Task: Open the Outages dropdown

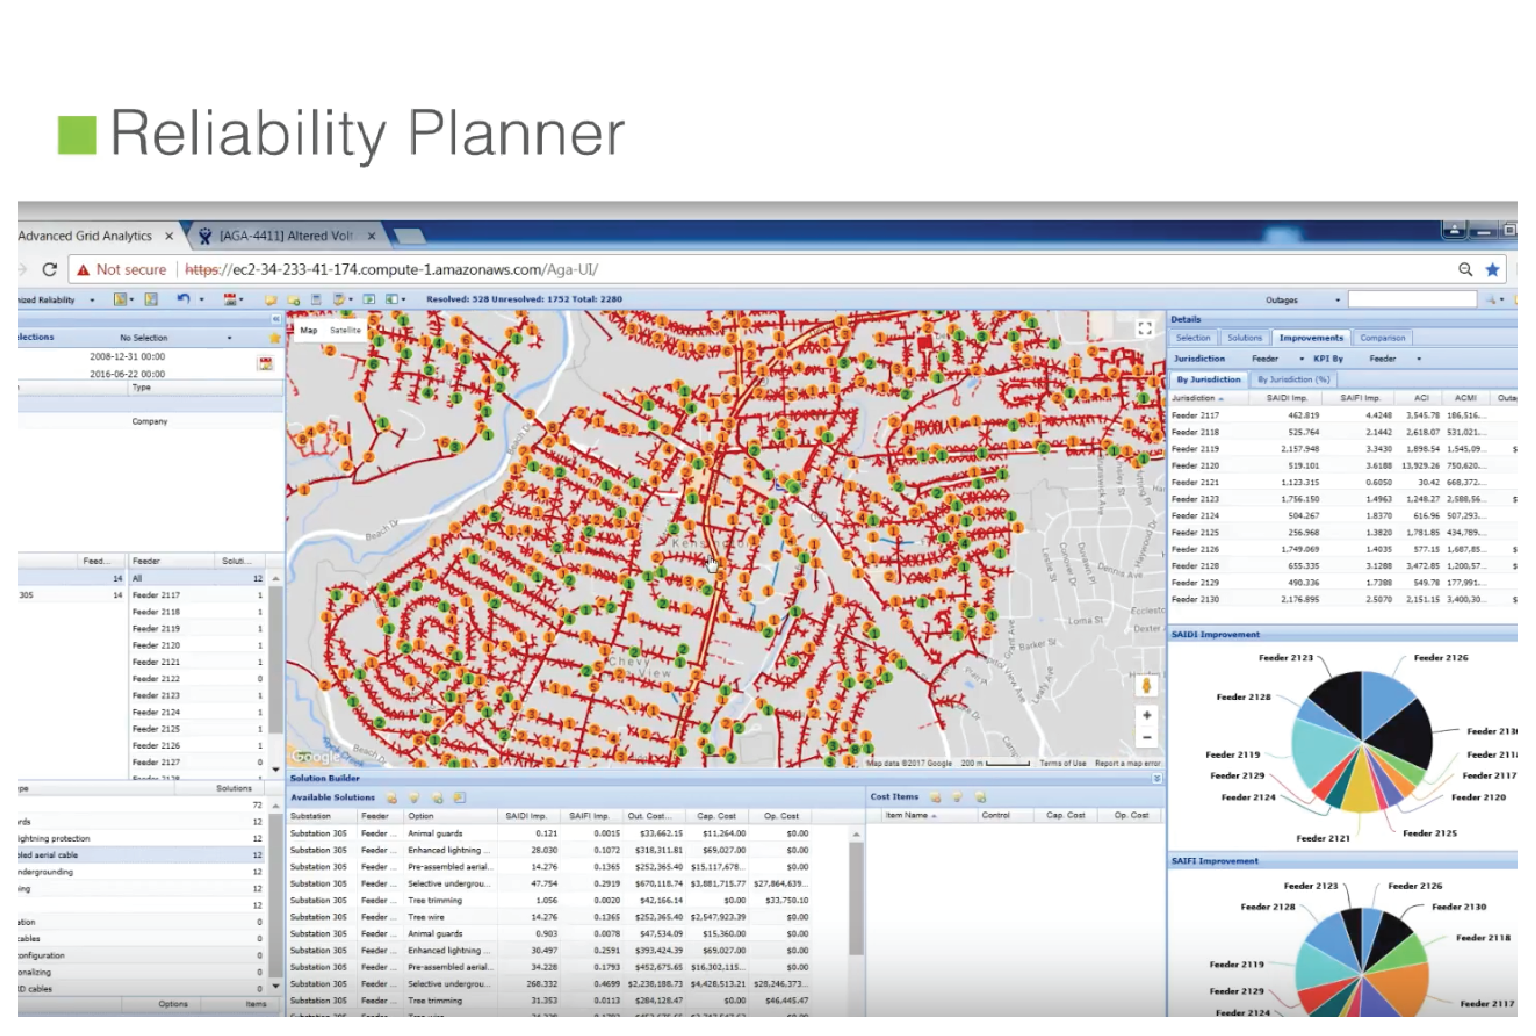Action: [x=1337, y=300]
